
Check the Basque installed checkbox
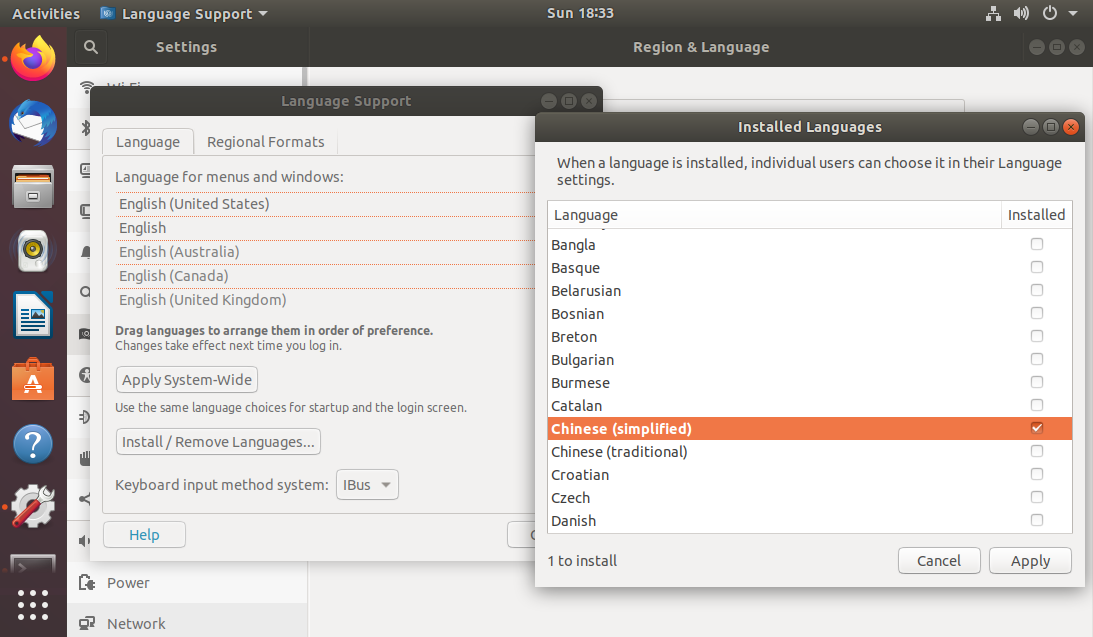[x=1037, y=267]
